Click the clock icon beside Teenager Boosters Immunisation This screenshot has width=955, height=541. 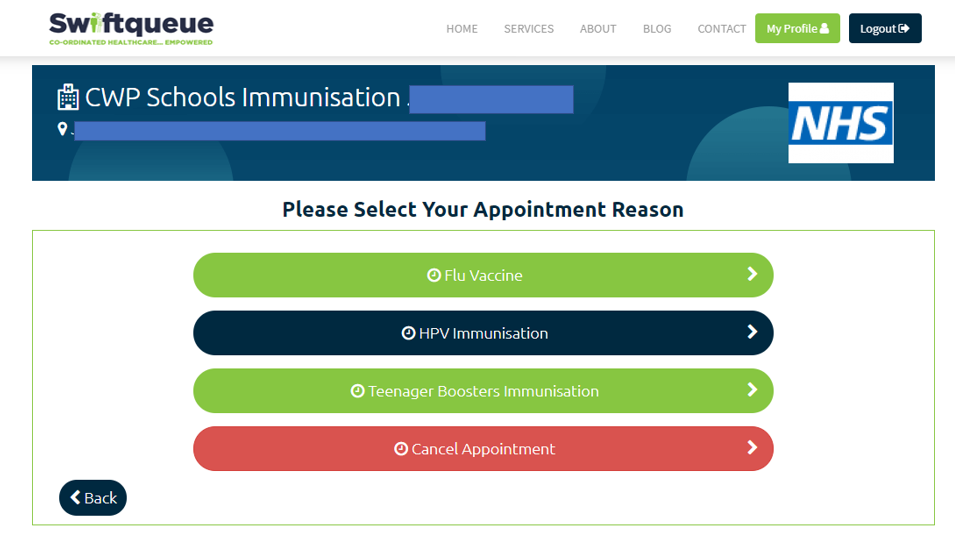(358, 391)
